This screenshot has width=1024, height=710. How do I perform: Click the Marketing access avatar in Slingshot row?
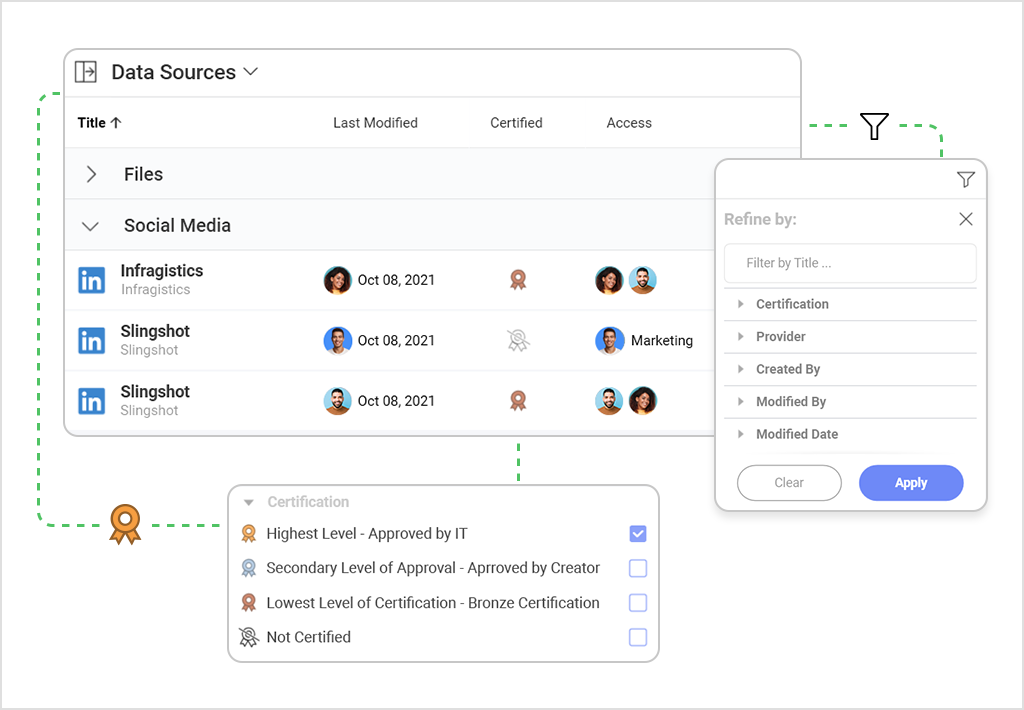tap(609, 340)
